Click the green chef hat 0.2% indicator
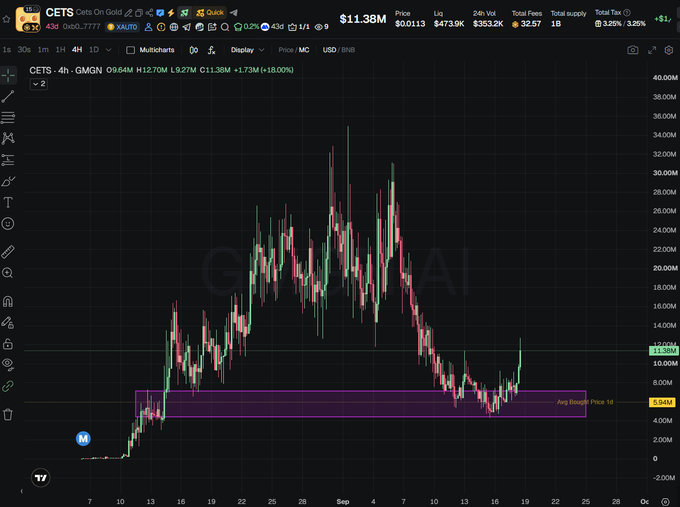 click(246, 27)
